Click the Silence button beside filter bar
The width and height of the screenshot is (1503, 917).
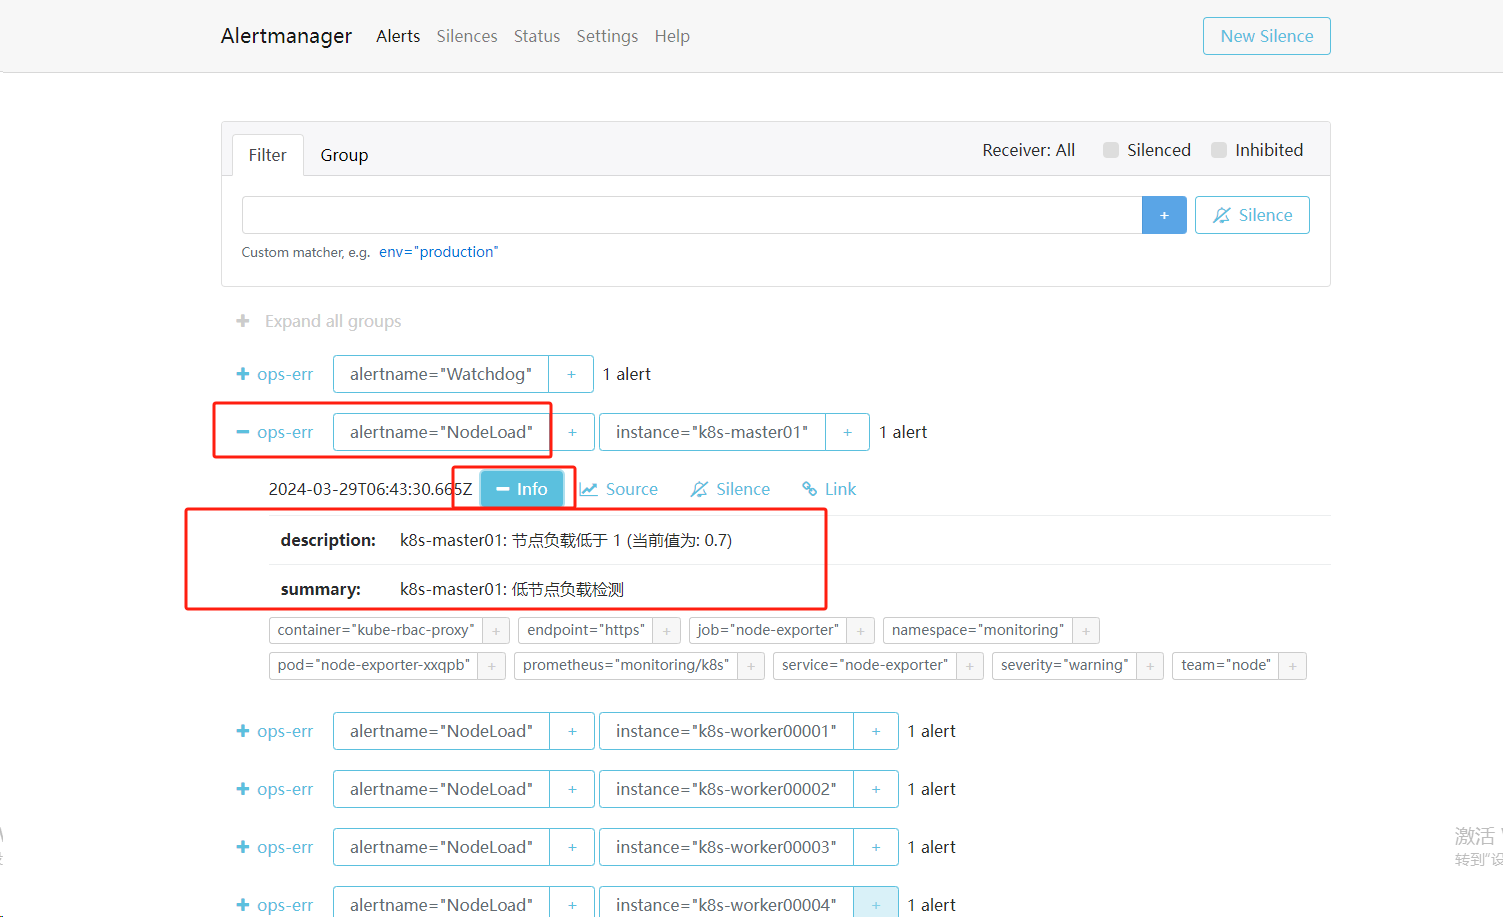tap(1252, 215)
